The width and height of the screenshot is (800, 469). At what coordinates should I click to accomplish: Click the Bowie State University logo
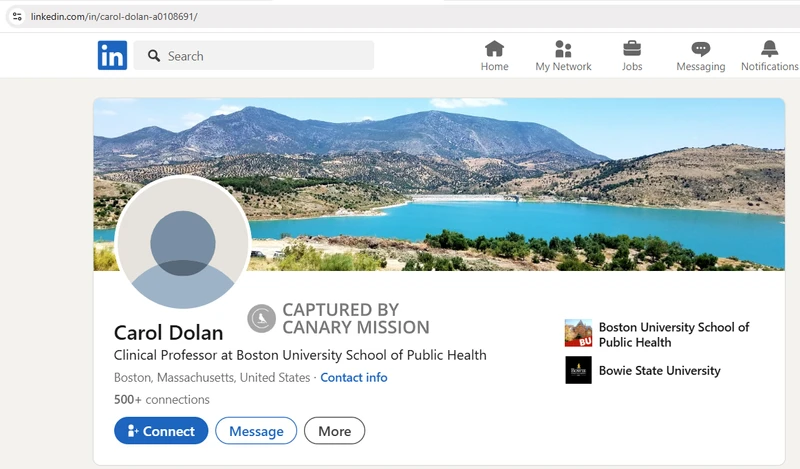578,370
